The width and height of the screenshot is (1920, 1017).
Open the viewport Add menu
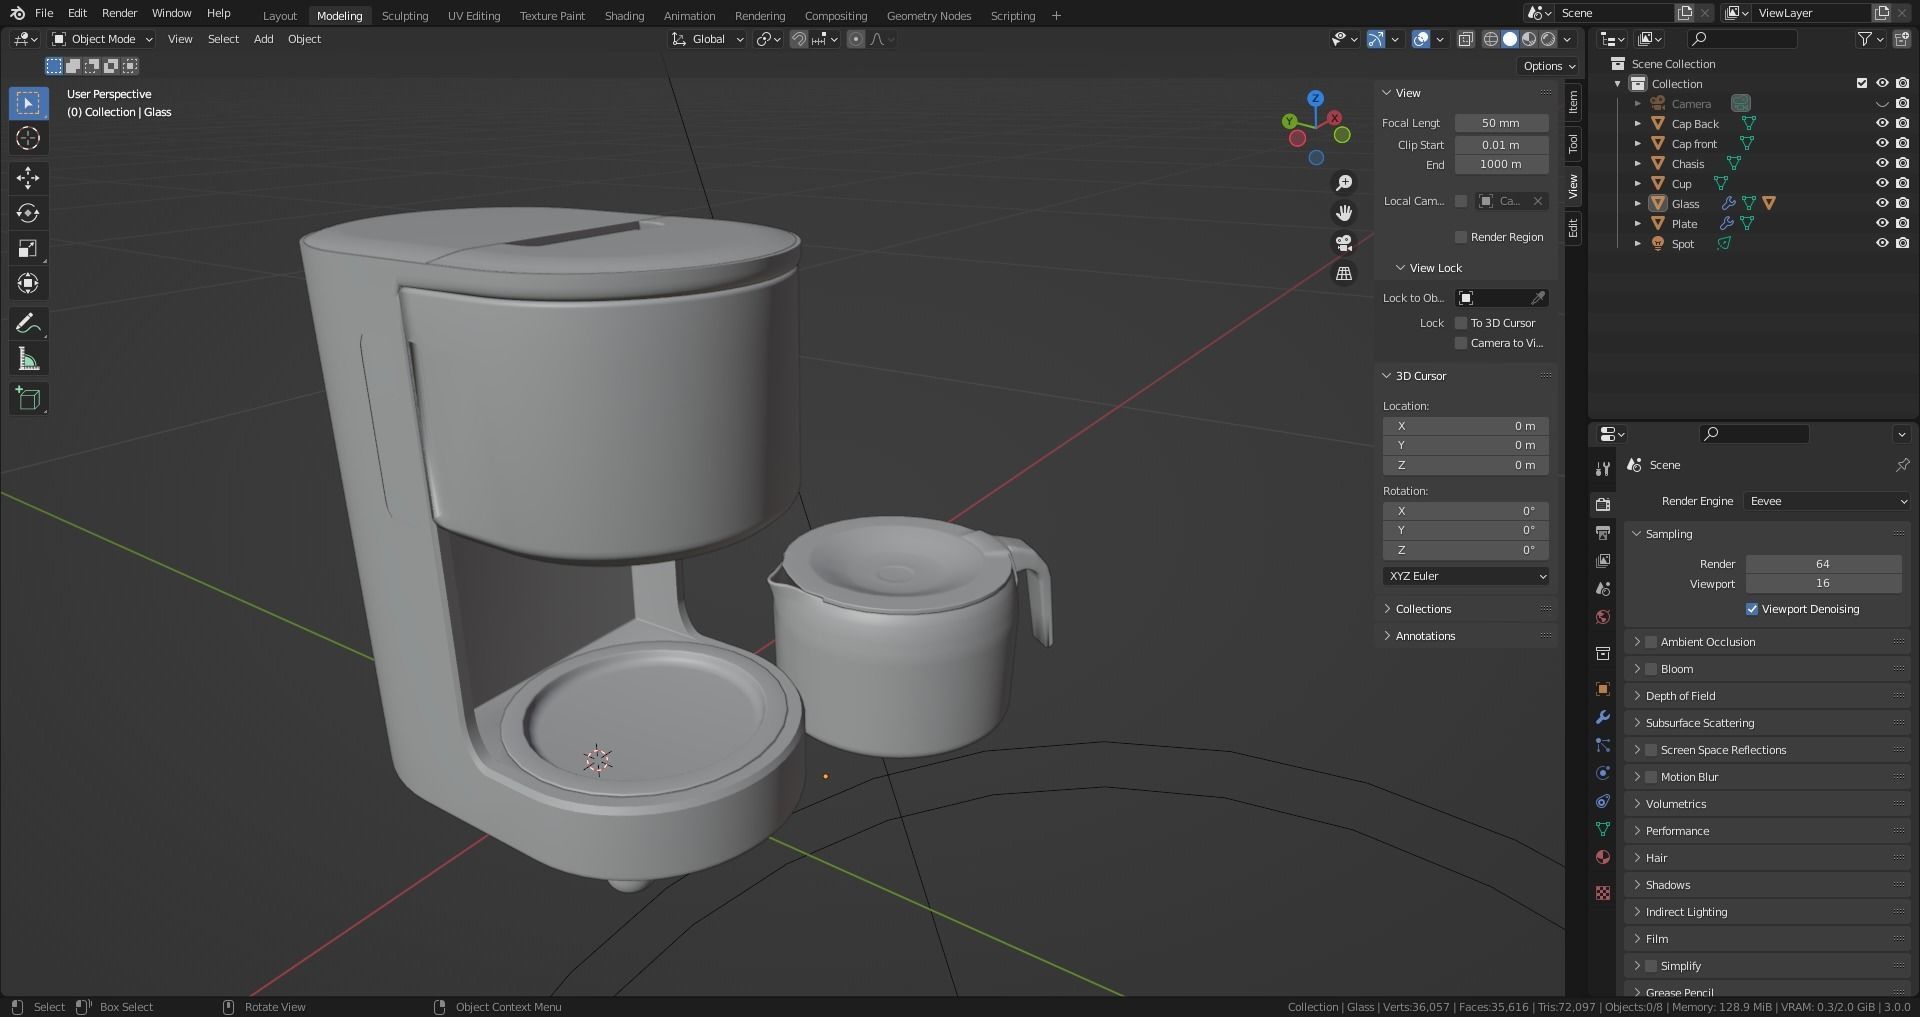[x=263, y=39]
